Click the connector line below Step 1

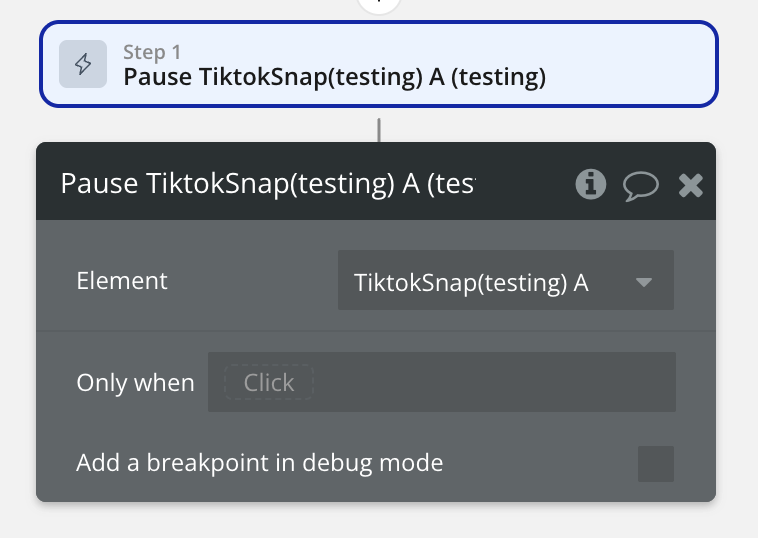(378, 129)
